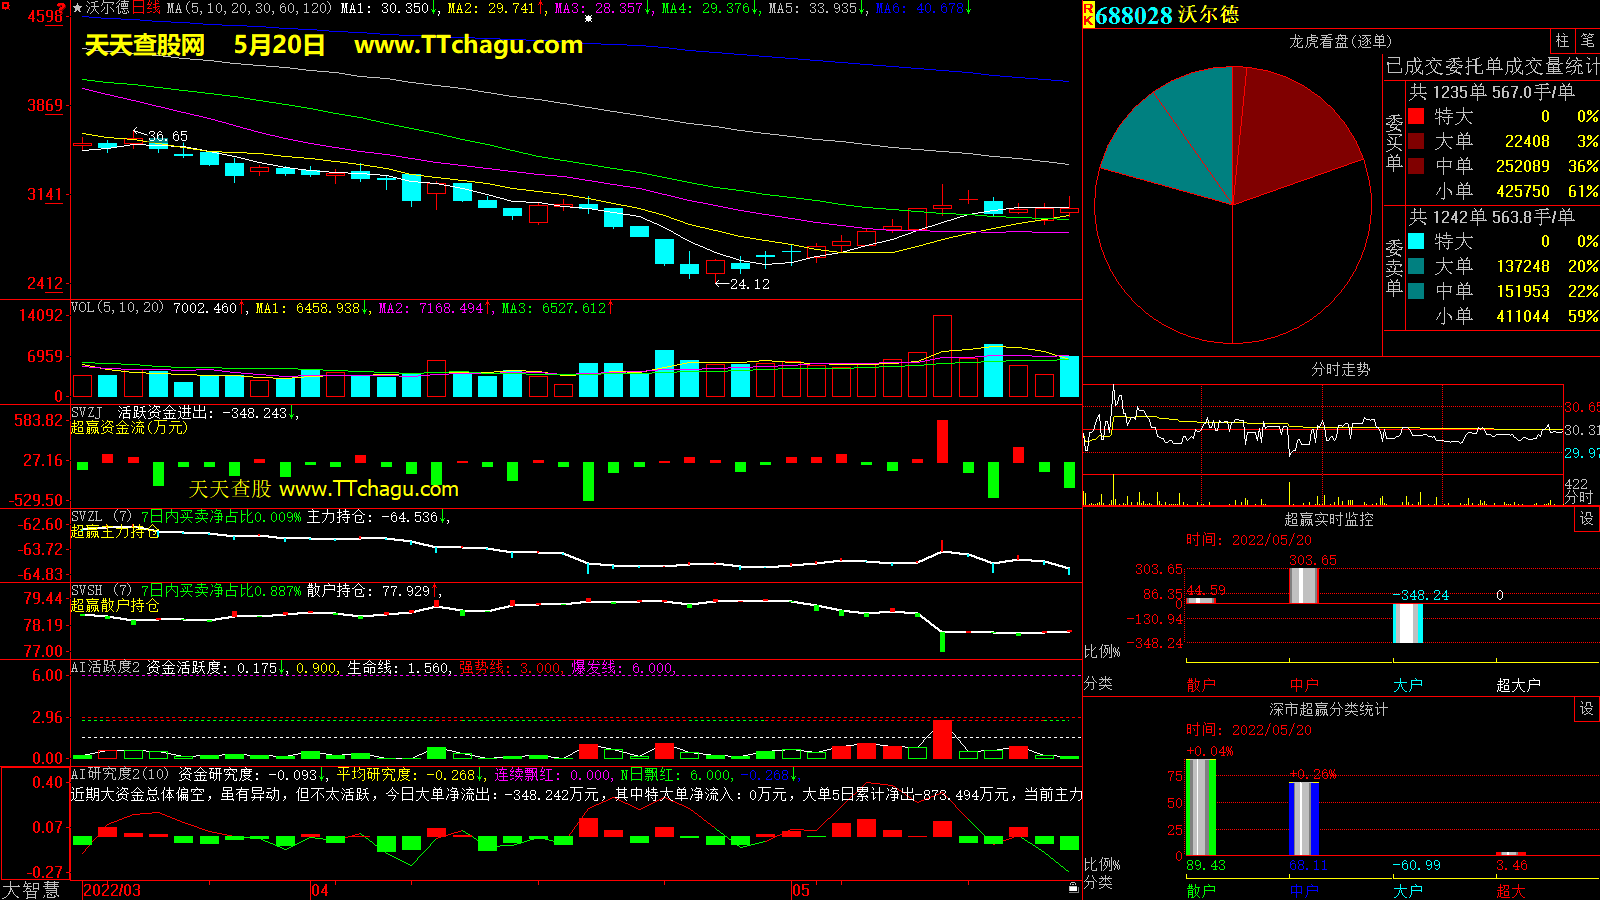Viewport: 1600px width, 900px height.
Task: Select the 散户 category in 超赢实时监控
Action: [x=1201, y=685]
